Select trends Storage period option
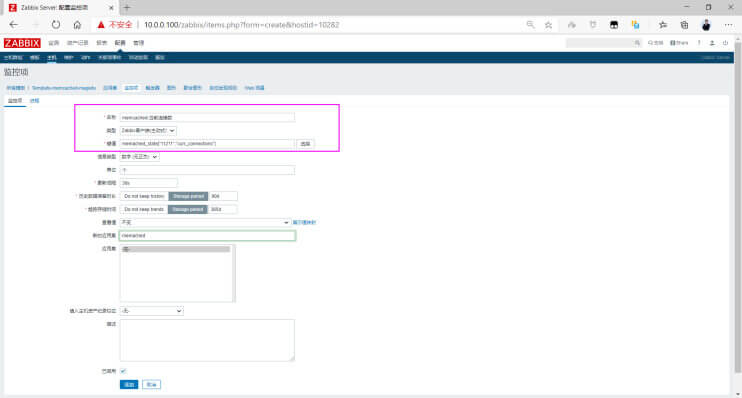Viewport: 742px width, 398px height. tap(188, 209)
